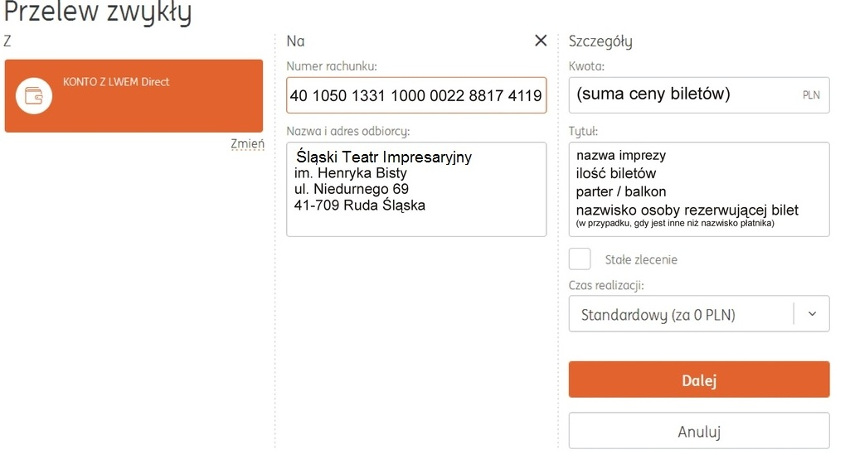This screenshot has width=850, height=469.
Task: Click the Czas realizacji label
Action: pyautogui.click(x=606, y=285)
